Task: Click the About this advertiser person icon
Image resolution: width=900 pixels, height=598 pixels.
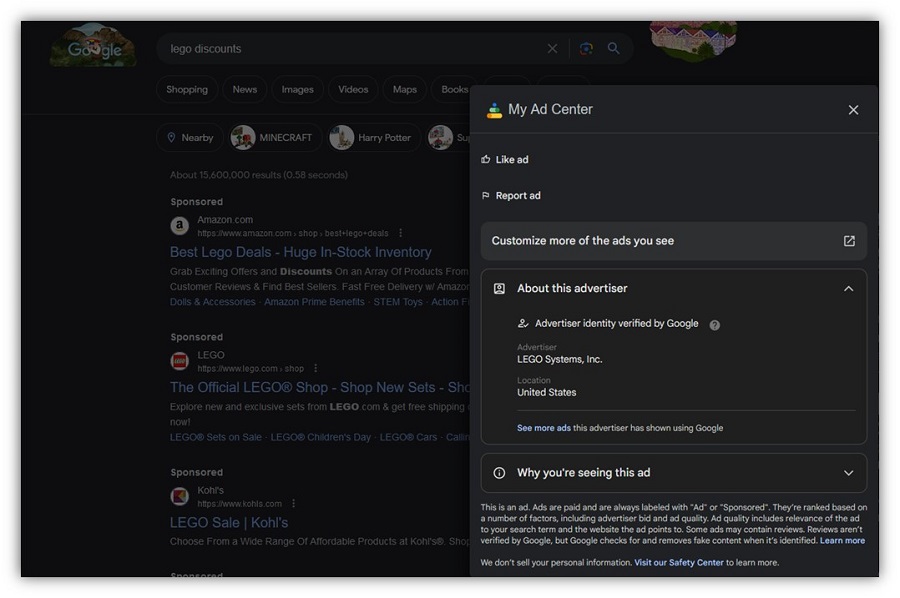Action: 499,289
